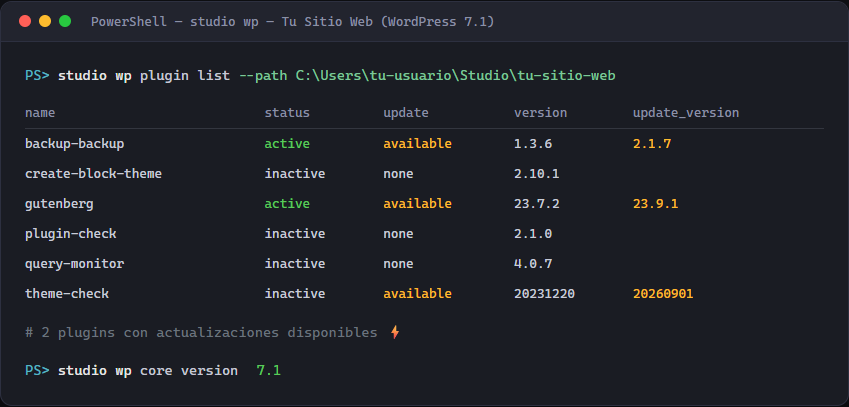Click the green maximize window button

pos(65,21)
